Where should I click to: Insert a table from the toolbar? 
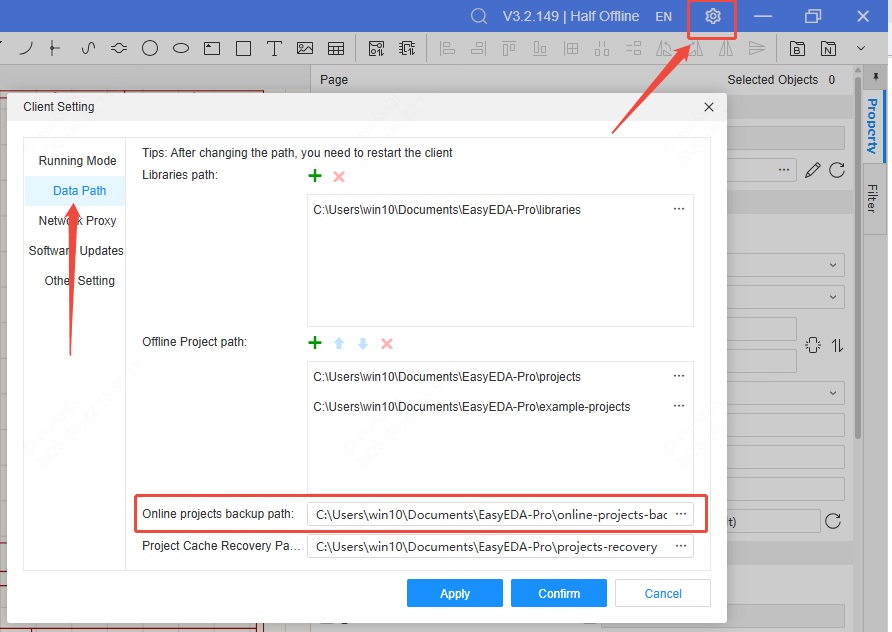coord(336,48)
